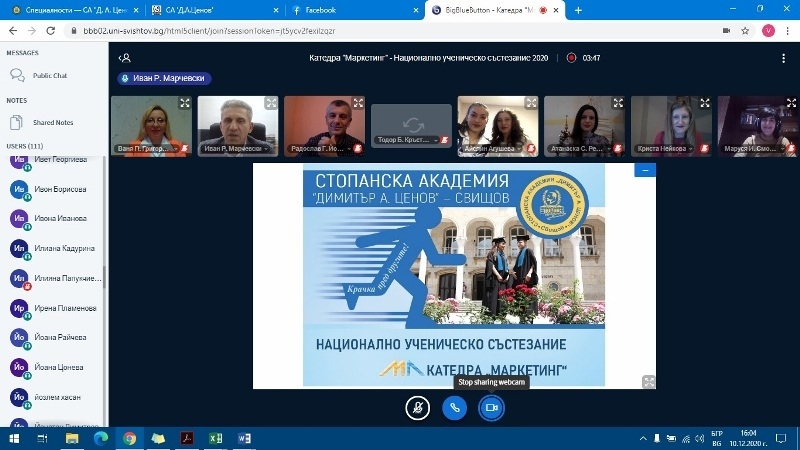
Task: Fullscreen Радослав Г. Йо... webcam
Action: [x=358, y=103]
